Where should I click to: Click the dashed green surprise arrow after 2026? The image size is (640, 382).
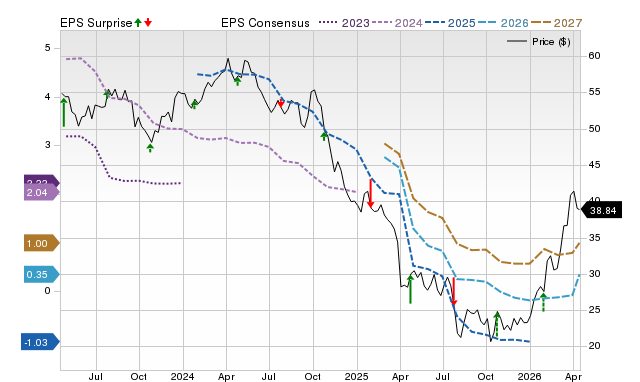click(x=543, y=302)
